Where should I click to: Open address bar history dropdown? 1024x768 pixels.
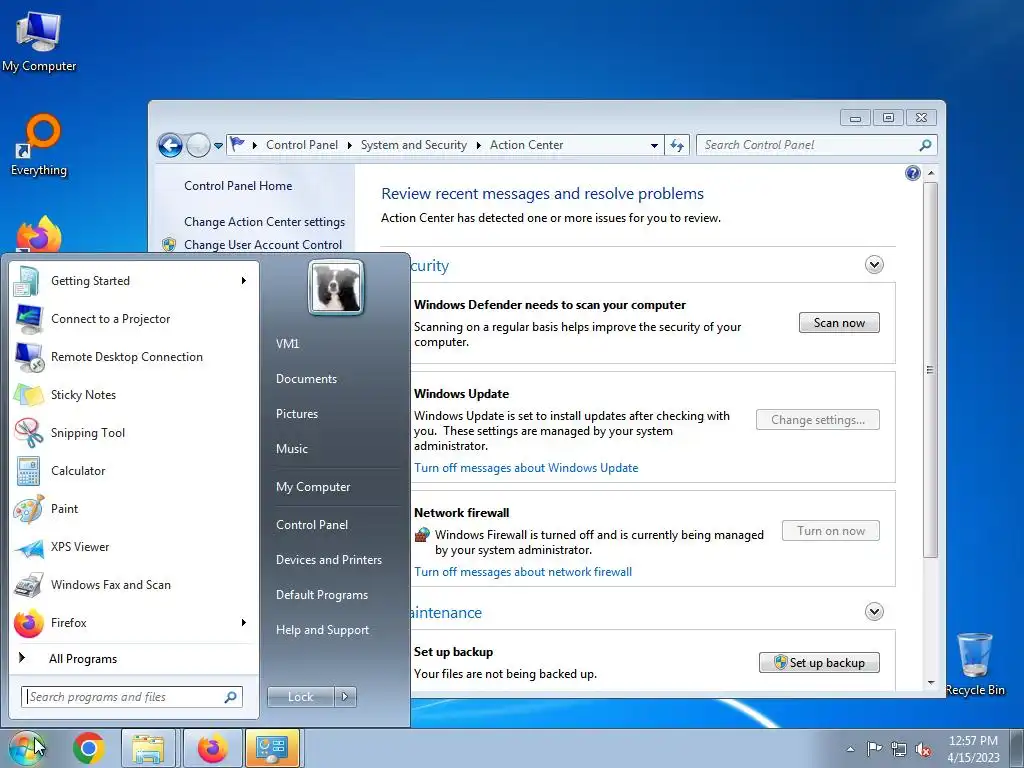point(654,146)
